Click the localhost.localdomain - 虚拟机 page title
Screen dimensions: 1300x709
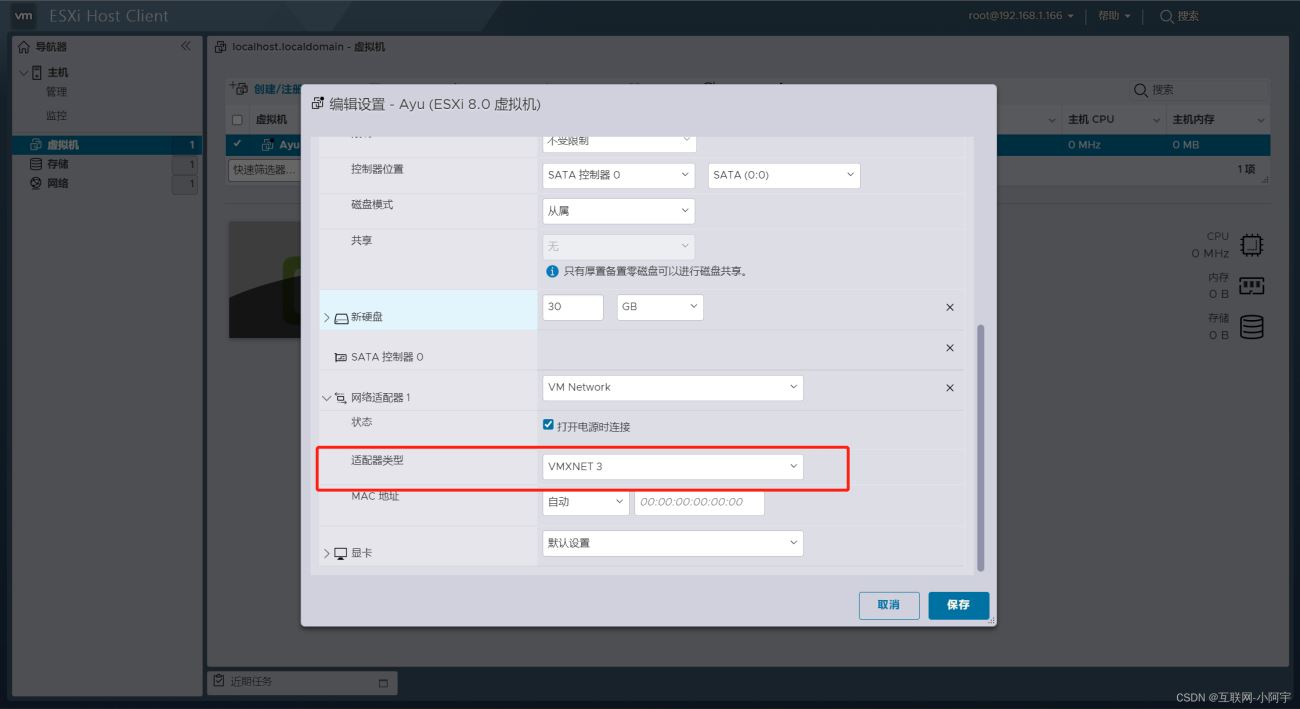[308, 46]
